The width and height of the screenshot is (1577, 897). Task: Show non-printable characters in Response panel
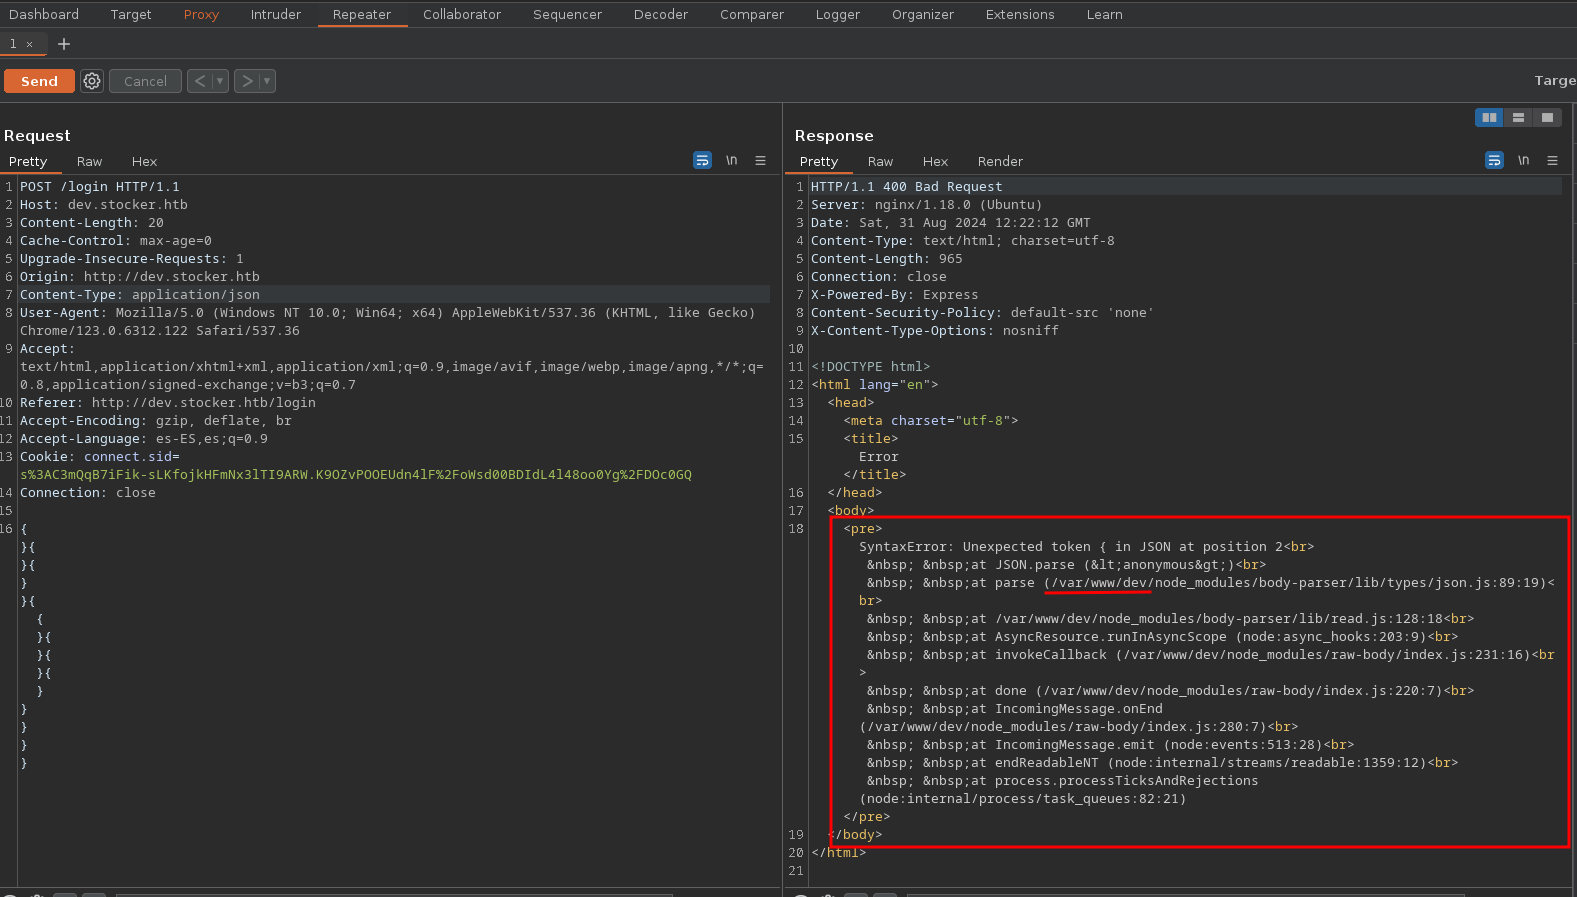click(1523, 161)
